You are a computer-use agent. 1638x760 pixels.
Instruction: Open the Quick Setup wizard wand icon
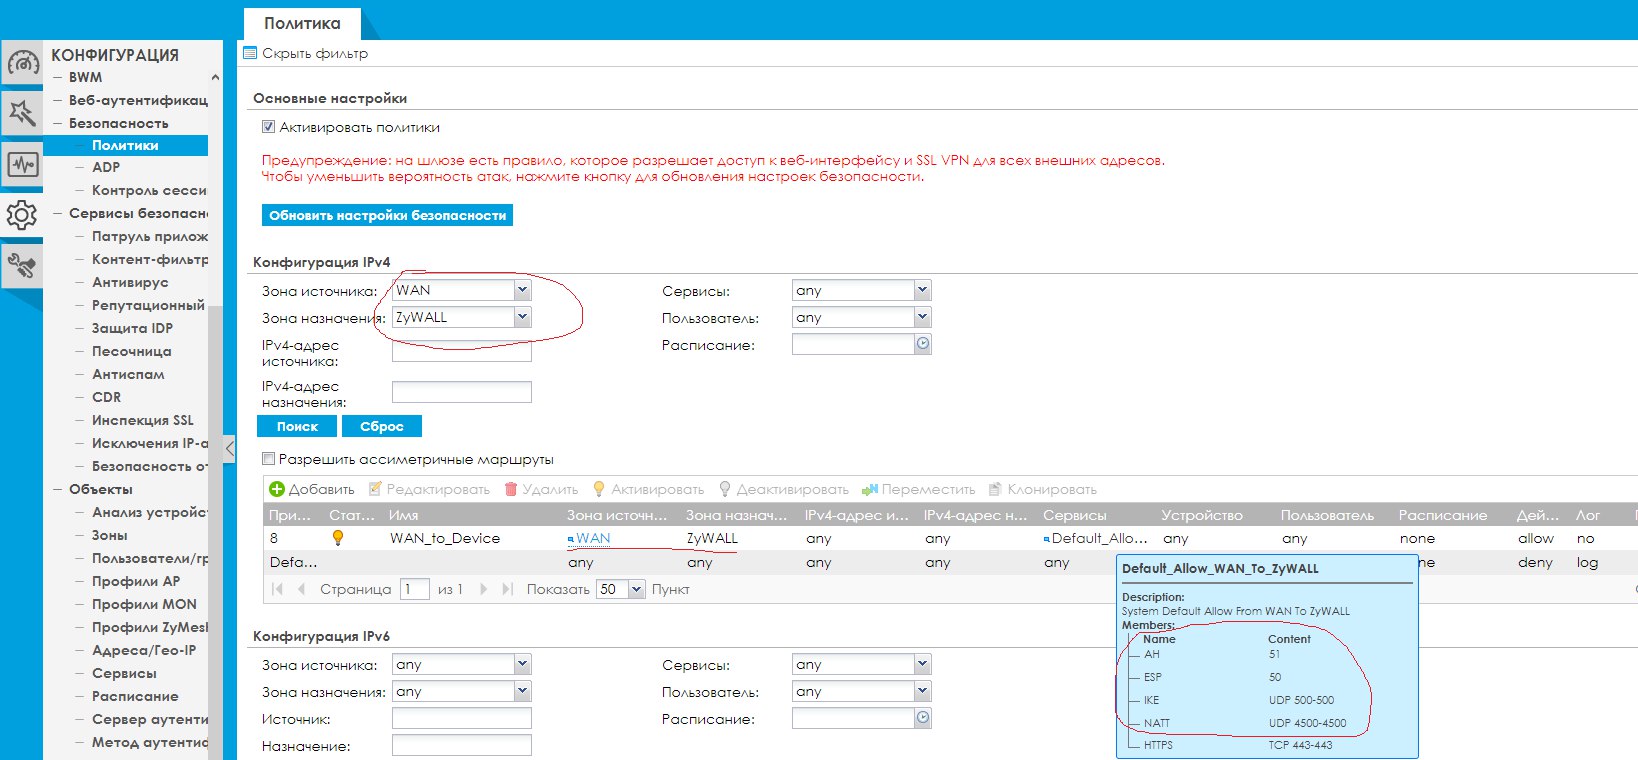tap(22, 112)
